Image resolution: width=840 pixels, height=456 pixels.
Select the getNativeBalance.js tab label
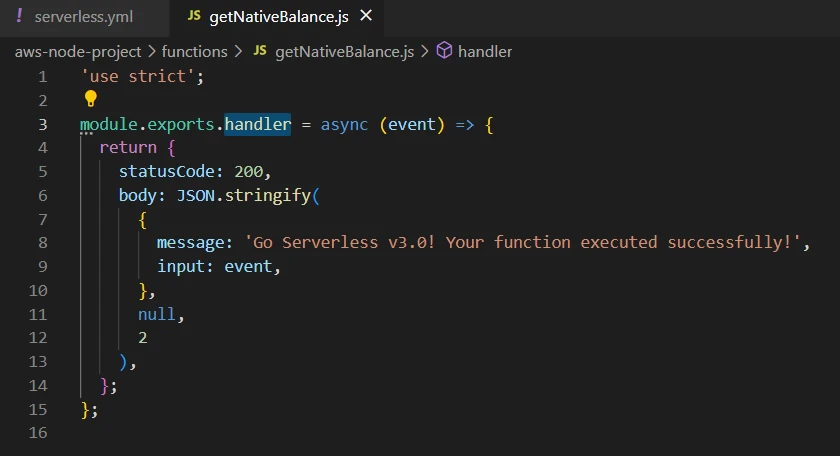279,17
